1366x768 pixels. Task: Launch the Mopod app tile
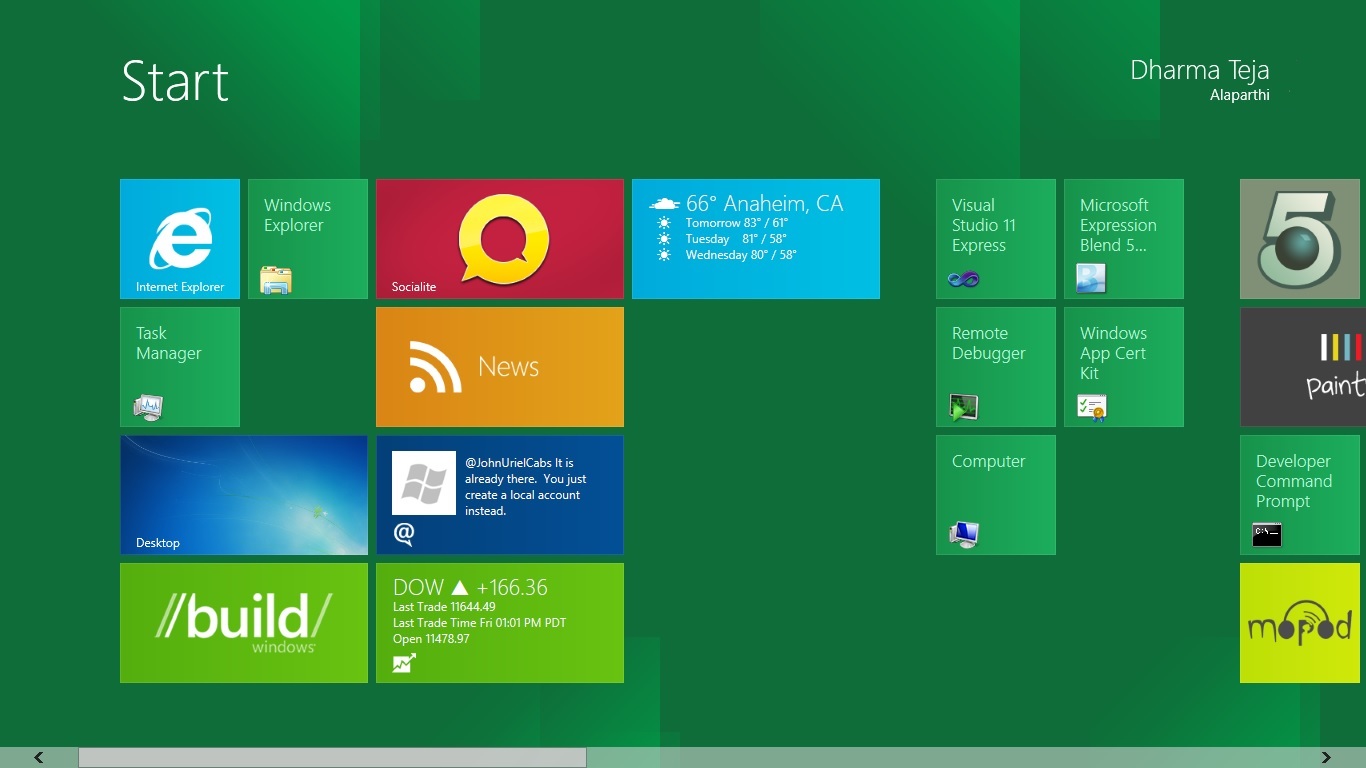pyautogui.click(x=1299, y=622)
